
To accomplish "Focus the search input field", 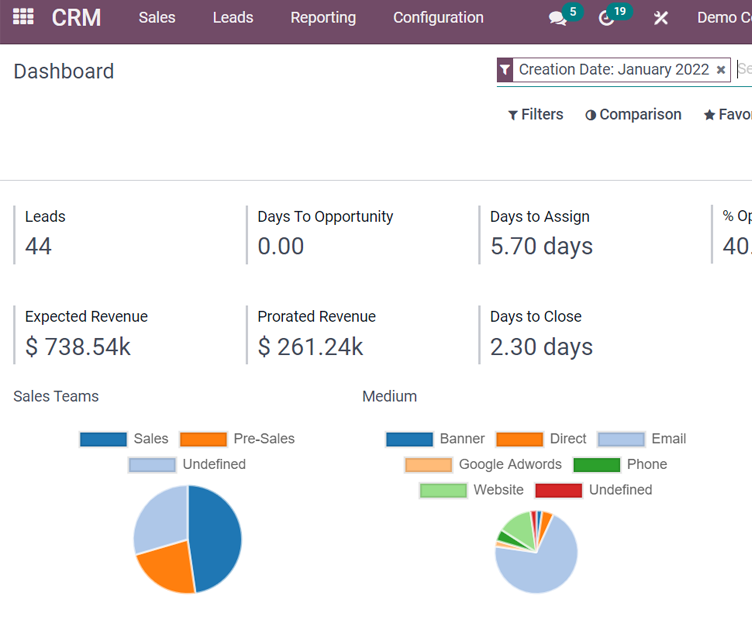I will click(744, 70).
